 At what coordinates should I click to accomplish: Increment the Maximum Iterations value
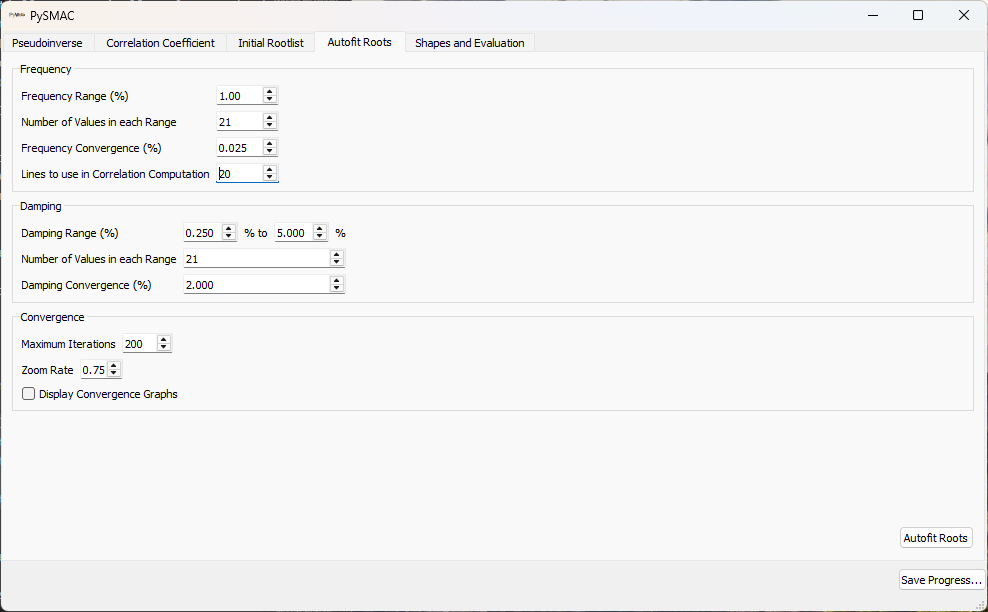(165, 340)
